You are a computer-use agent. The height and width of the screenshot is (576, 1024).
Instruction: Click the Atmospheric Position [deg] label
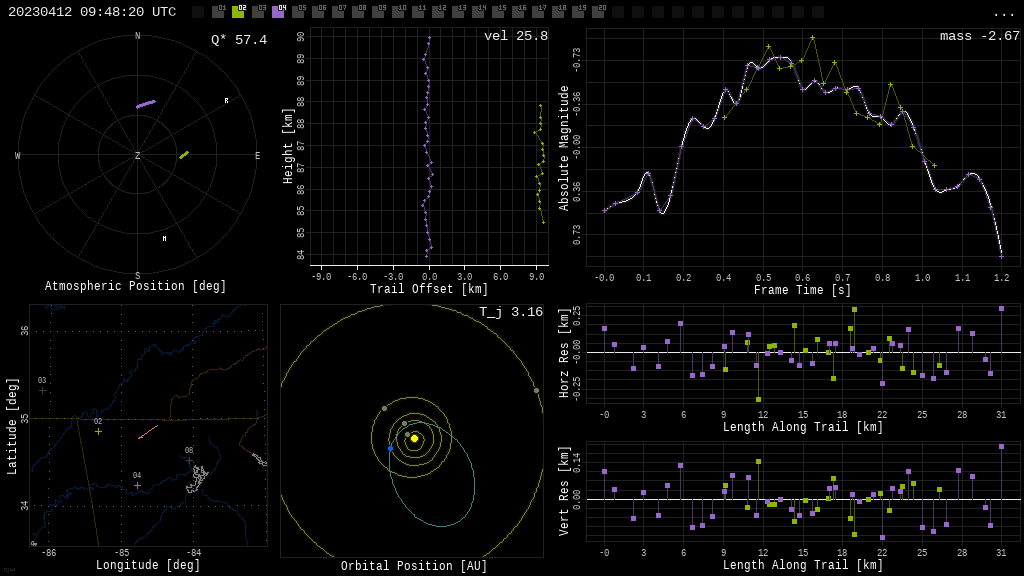pyautogui.click(x=135, y=286)
